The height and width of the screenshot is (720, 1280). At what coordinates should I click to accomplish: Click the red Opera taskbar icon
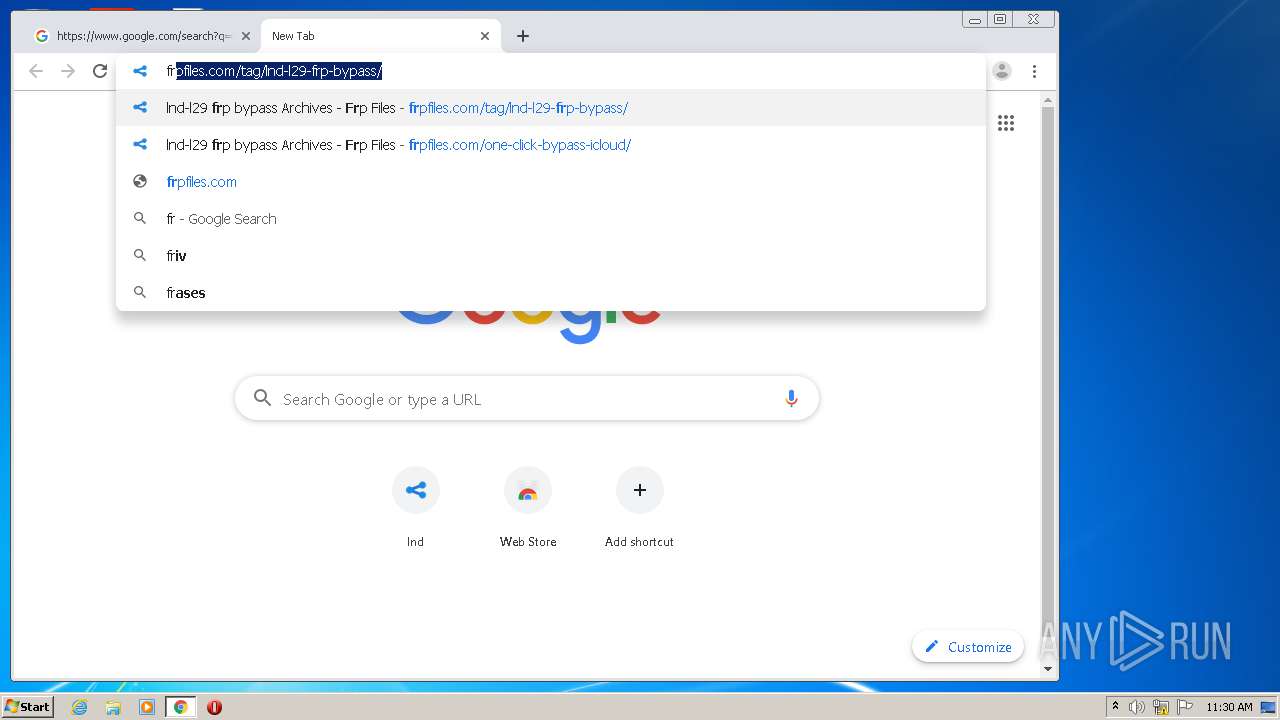click(214, 707)
